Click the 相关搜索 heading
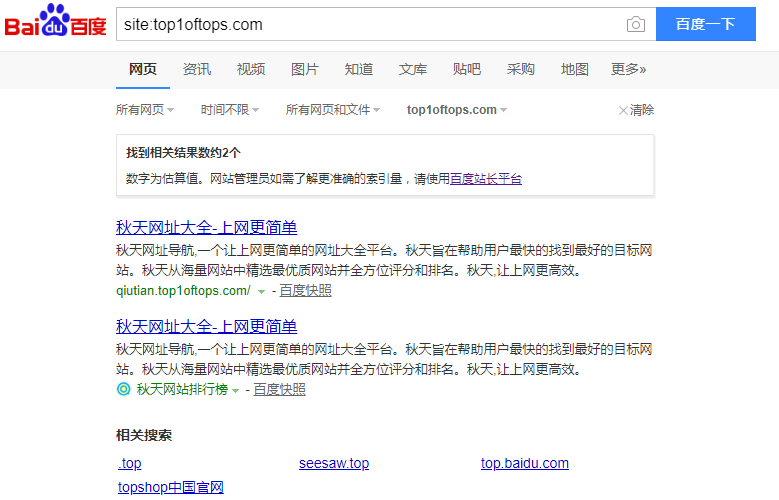This screenshot has height=500, width=779. [x=144, y=435]
